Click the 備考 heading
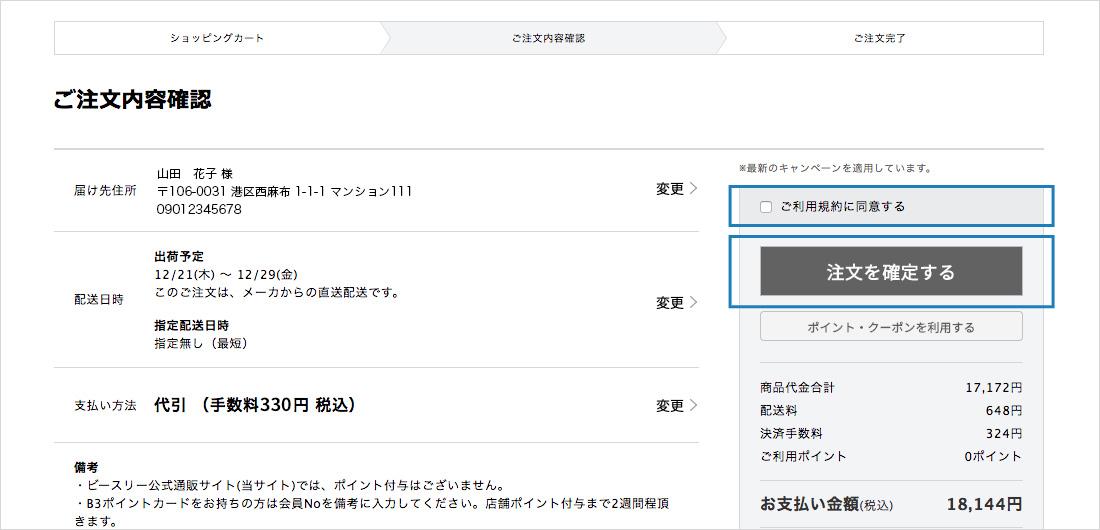 pyautogui.click(x=87, y=466)
